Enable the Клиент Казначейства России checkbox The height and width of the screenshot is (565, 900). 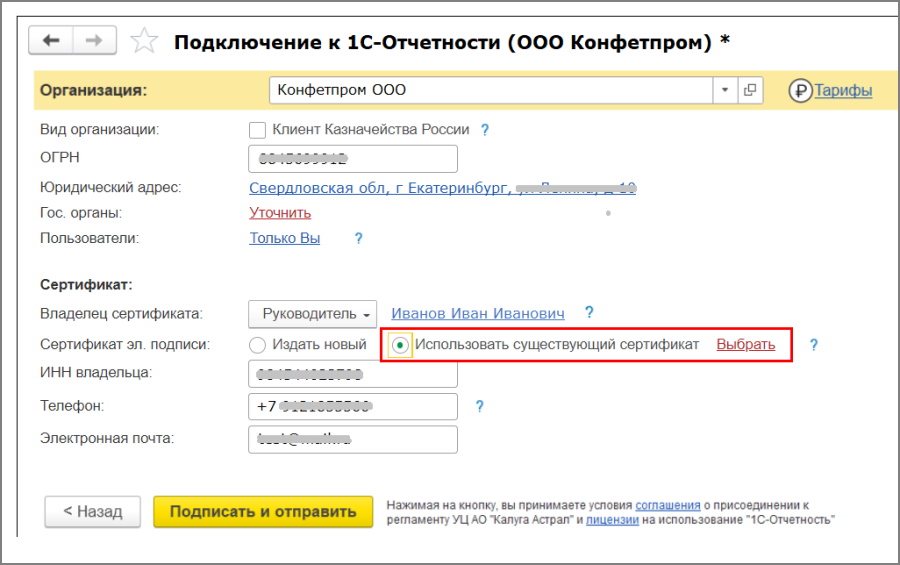click(x=257, y=130)
